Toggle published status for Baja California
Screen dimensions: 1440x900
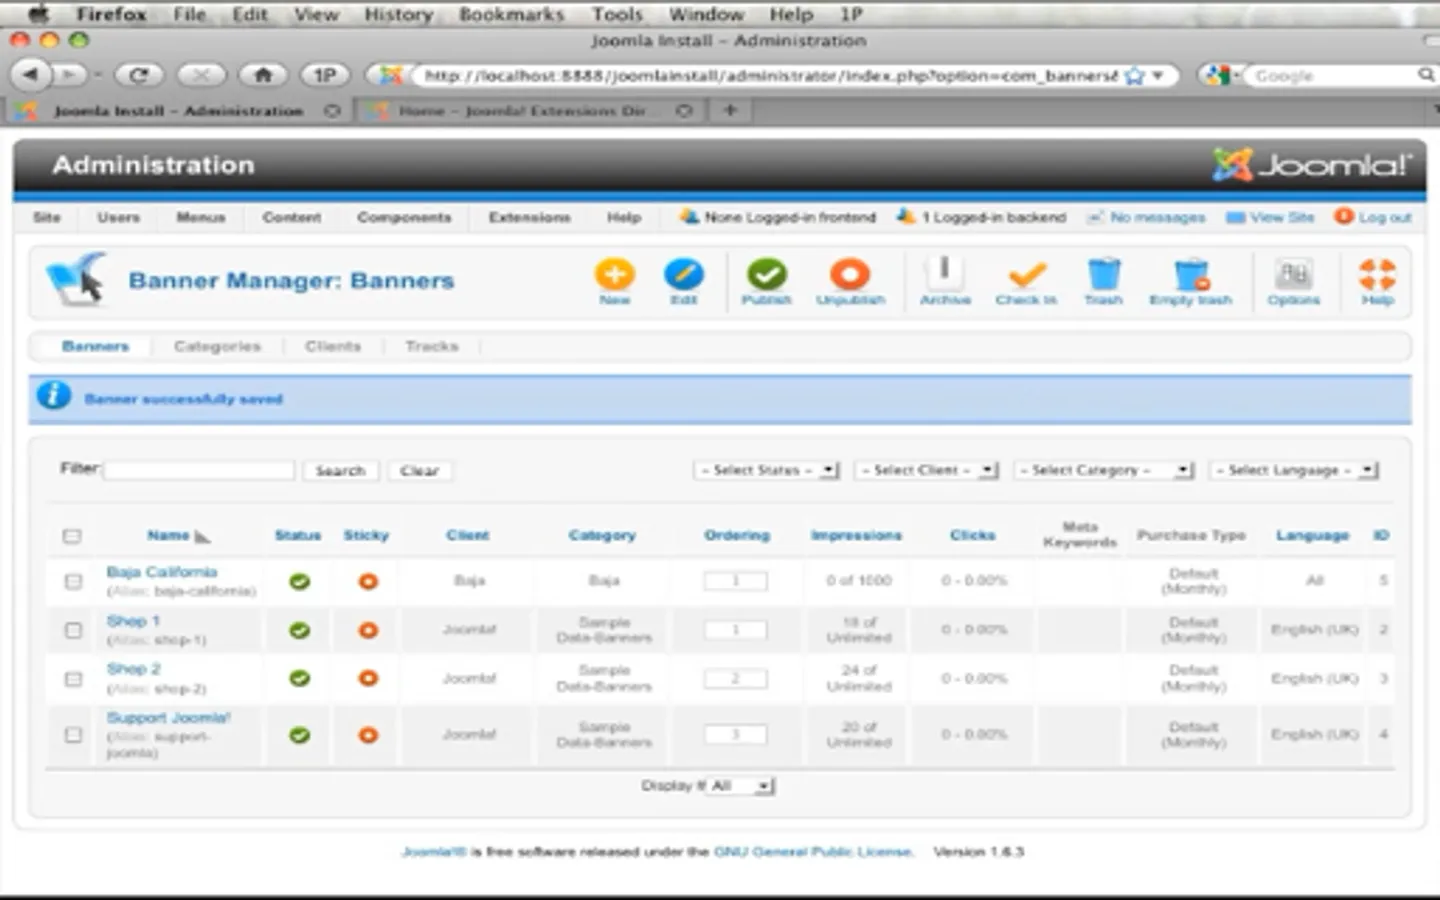coord(299,581)
